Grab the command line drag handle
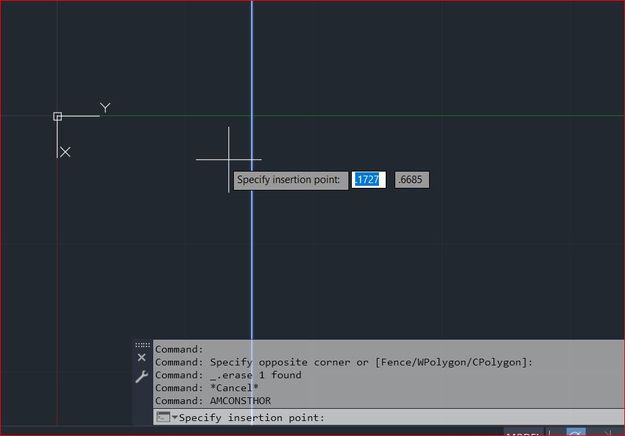 142,345
